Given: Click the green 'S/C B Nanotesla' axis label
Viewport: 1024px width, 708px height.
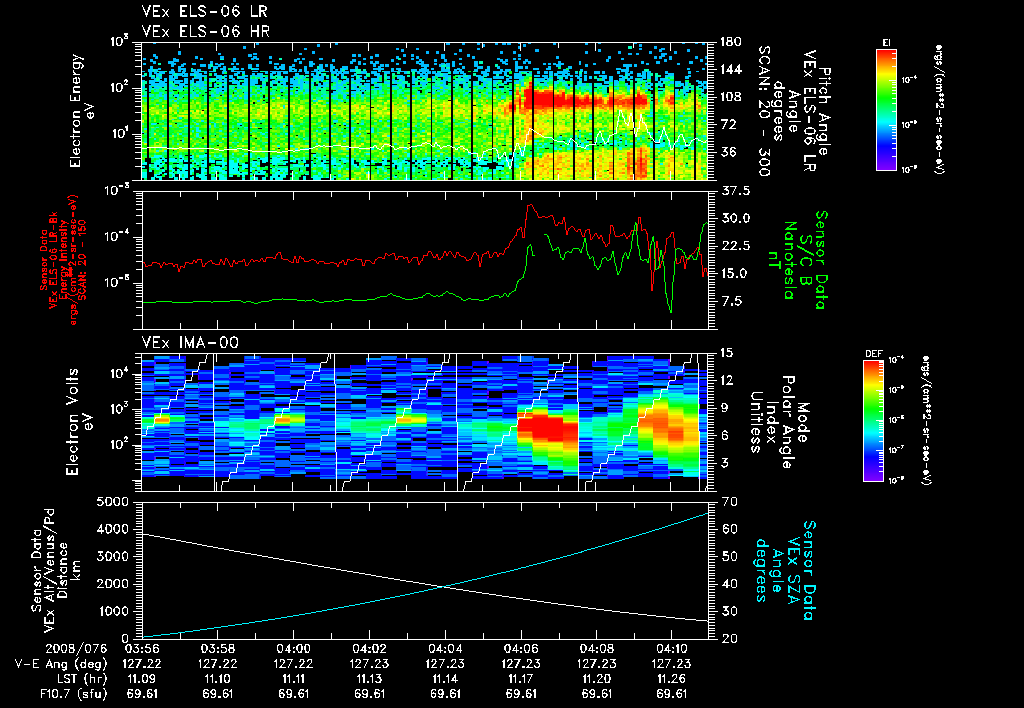Looking at the screenshot, I should coord(797,260).
